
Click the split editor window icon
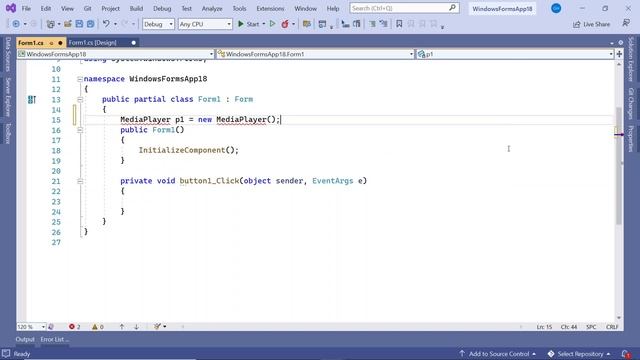point(619,54)
